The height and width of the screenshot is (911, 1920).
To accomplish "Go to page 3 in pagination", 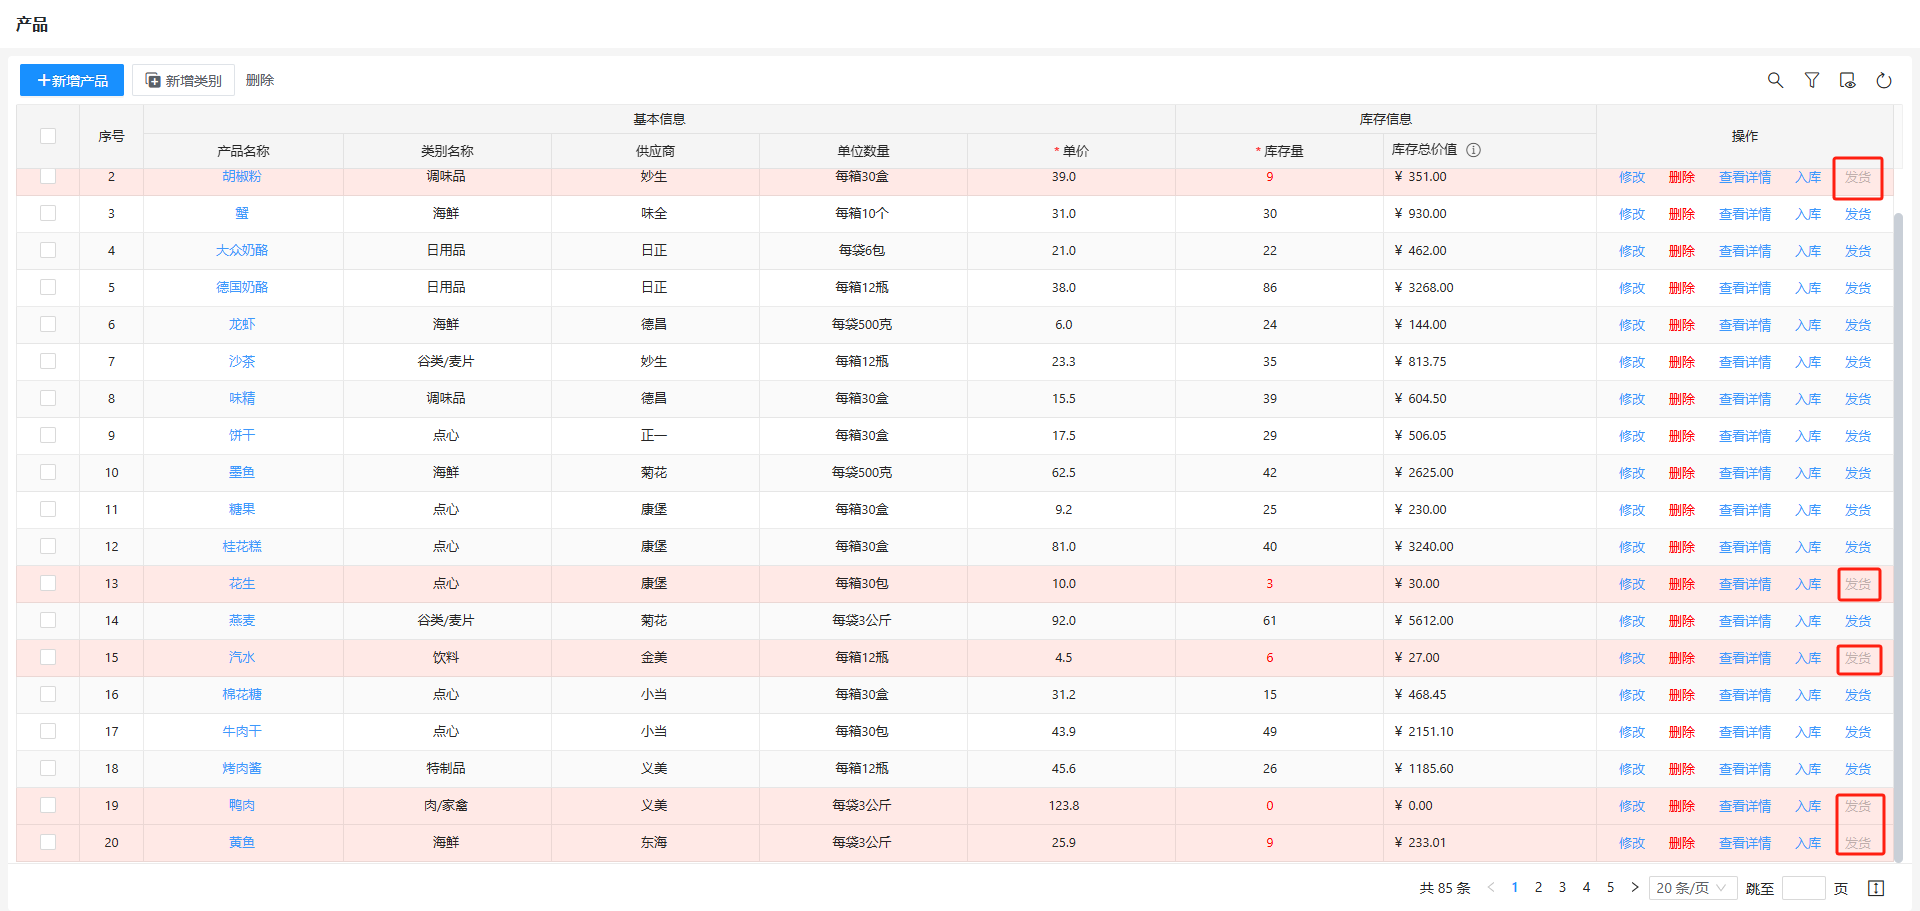I will pyautogui.click(x=1562, y=887).
